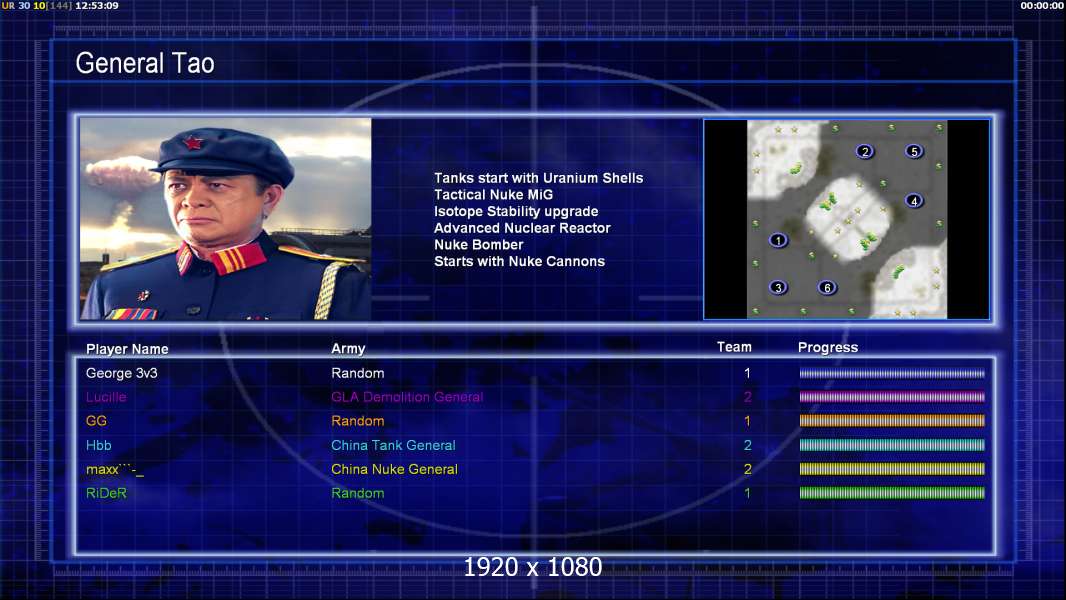
Task: Click start position 2 on the minimap
Action: coord(865,151)
